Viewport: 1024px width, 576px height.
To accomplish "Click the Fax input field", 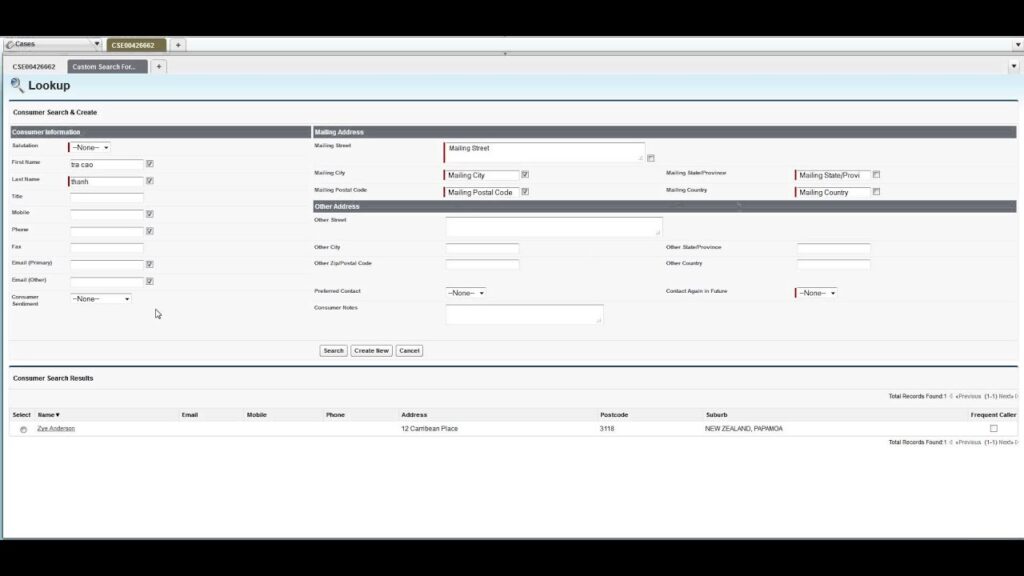I will pyautogui.click(x=106, y=248).
